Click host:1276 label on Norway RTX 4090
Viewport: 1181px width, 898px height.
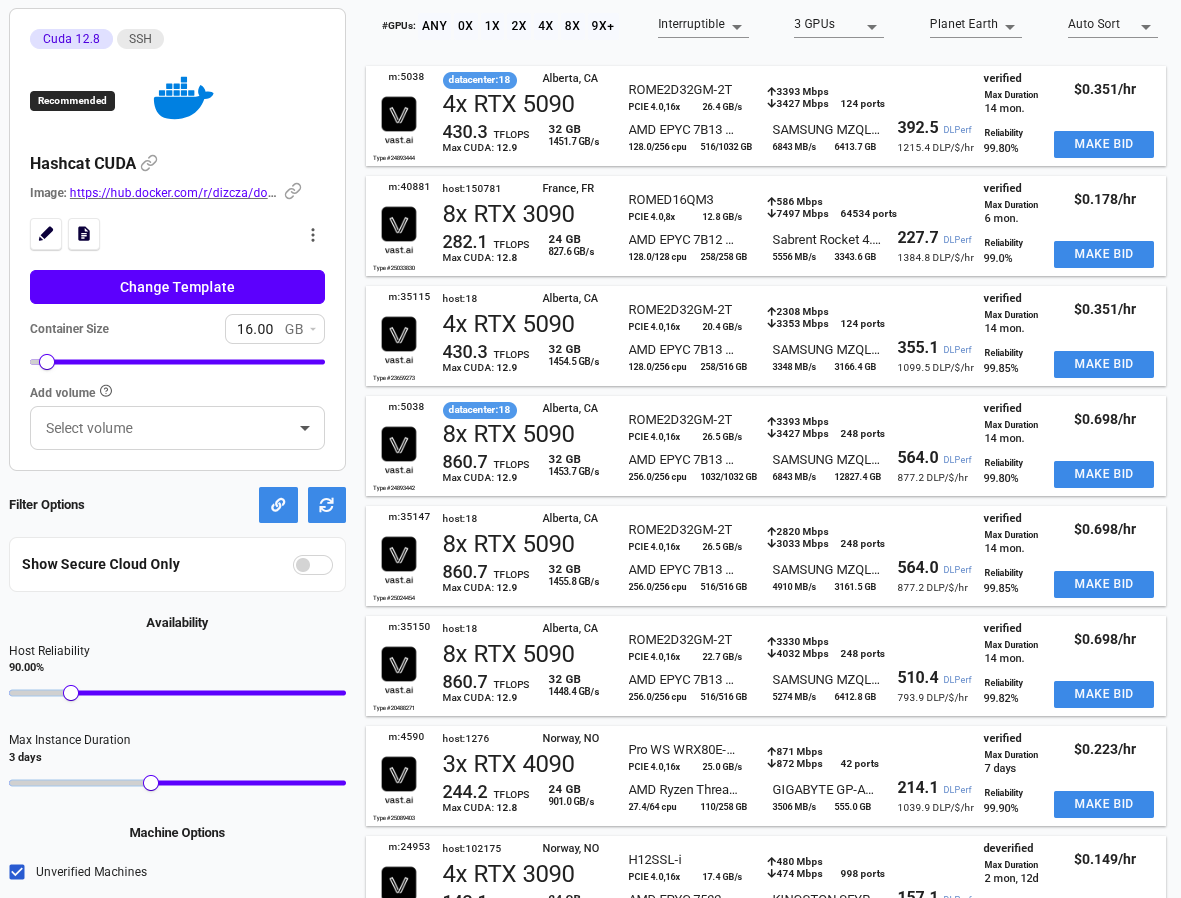click(465, 738)
